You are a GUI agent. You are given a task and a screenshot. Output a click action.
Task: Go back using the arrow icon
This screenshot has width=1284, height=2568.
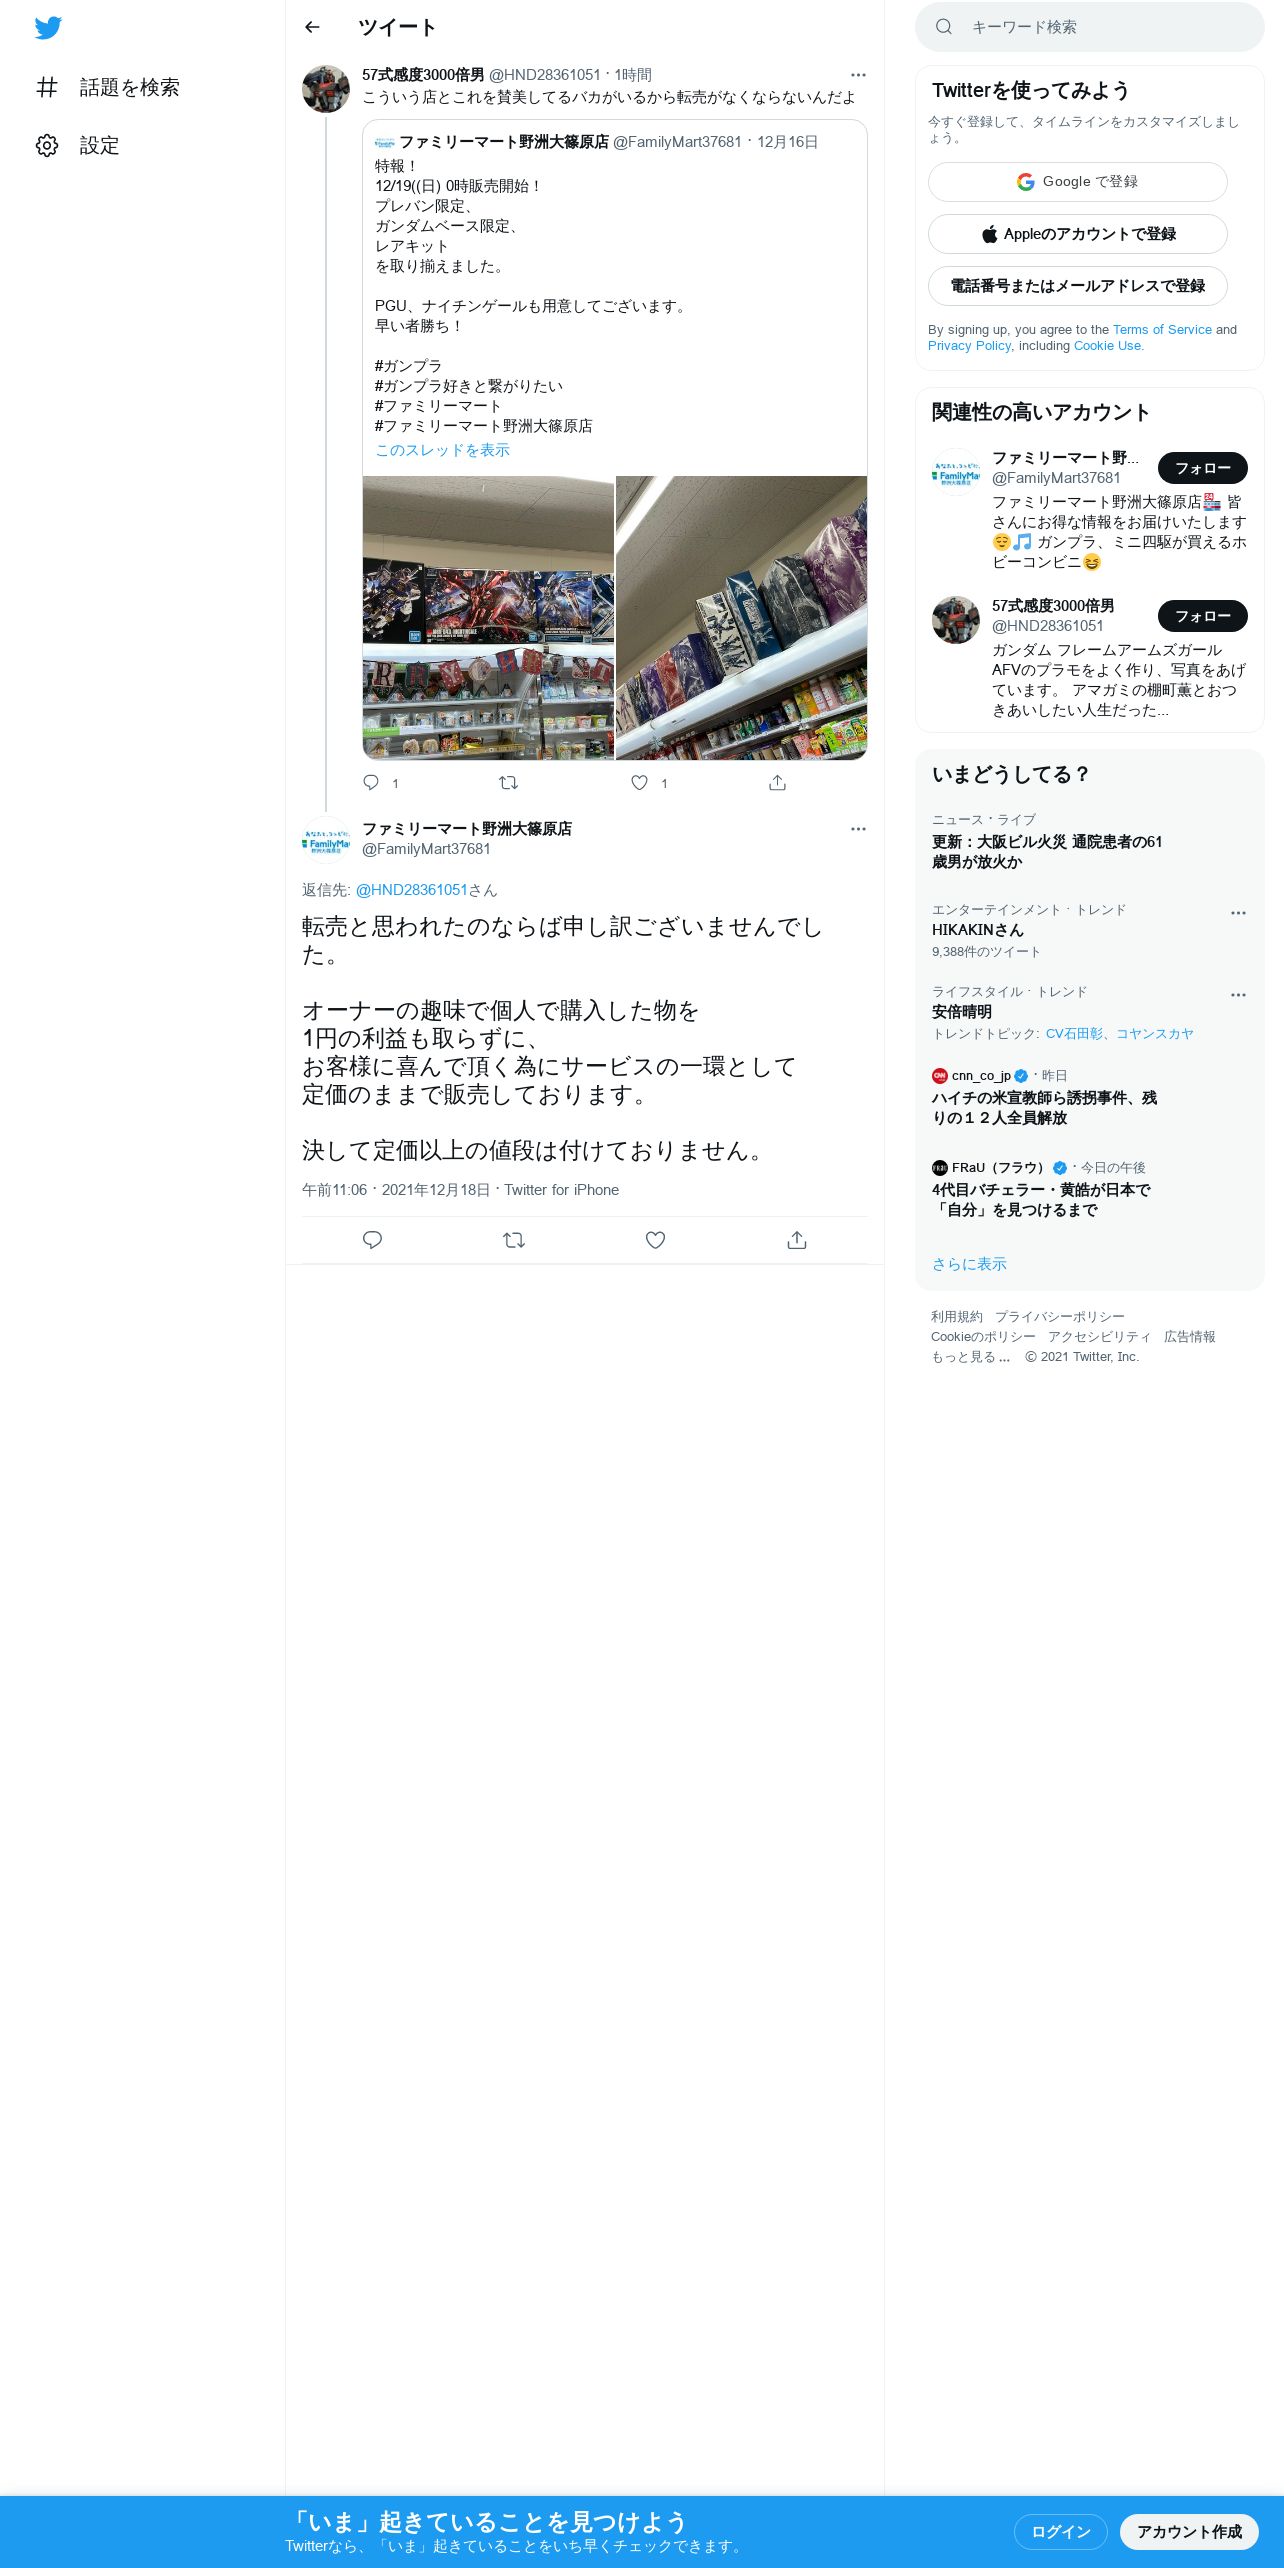312,27
